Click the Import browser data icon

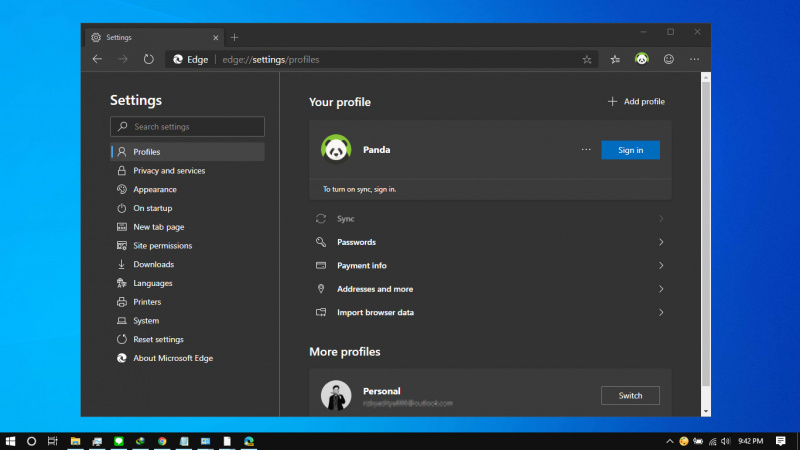(321, 312)
